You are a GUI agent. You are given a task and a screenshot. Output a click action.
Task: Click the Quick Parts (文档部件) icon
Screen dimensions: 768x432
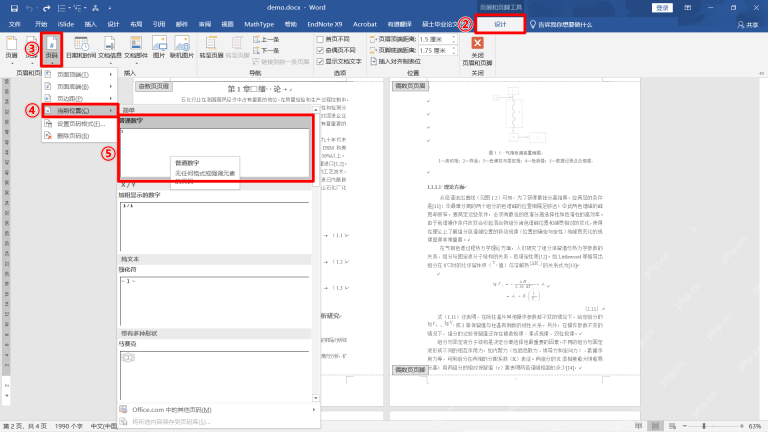pos(136,48)
